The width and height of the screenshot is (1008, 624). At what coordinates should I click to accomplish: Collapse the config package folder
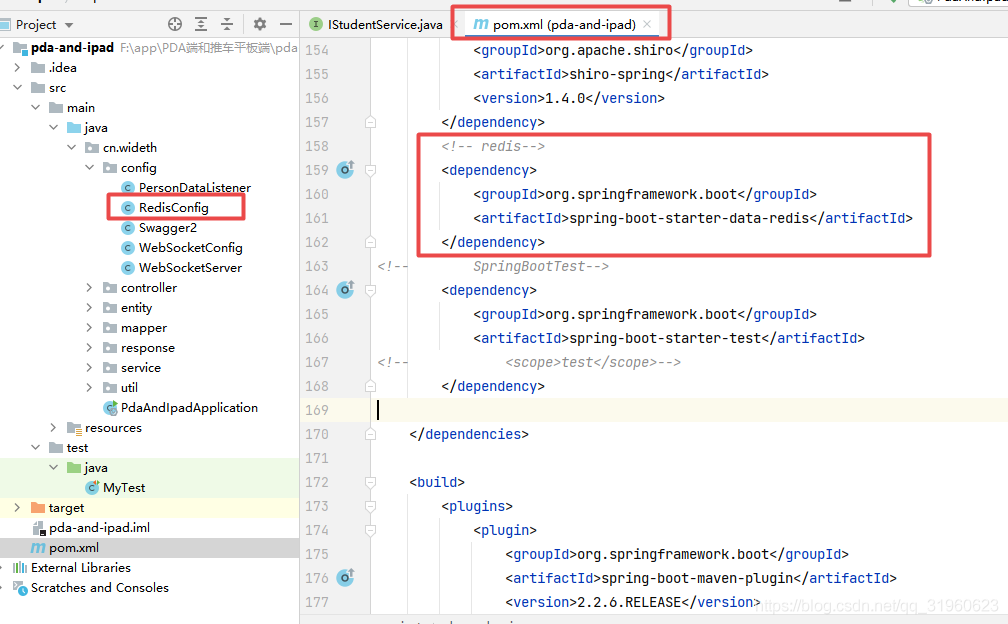(x=90, y=168)
